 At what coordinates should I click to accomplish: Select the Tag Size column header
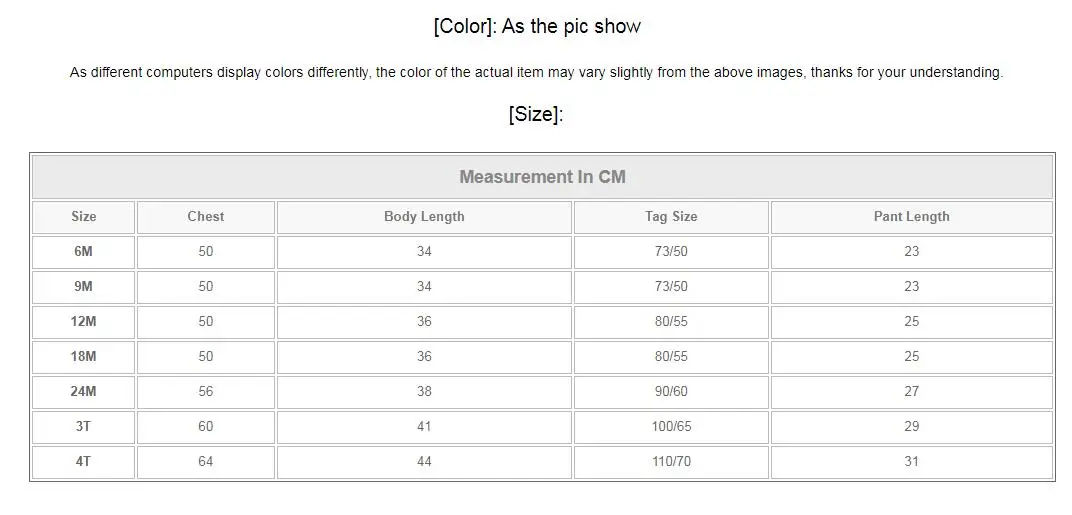point(671,217)
